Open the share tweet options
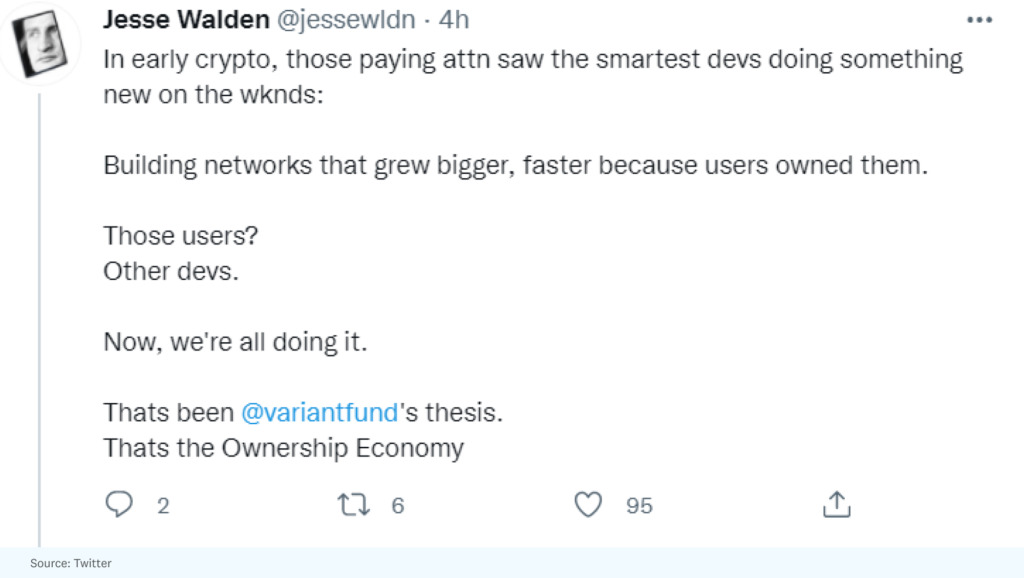The height and width of the screenshot is (578, 1024). coord(835,505)
